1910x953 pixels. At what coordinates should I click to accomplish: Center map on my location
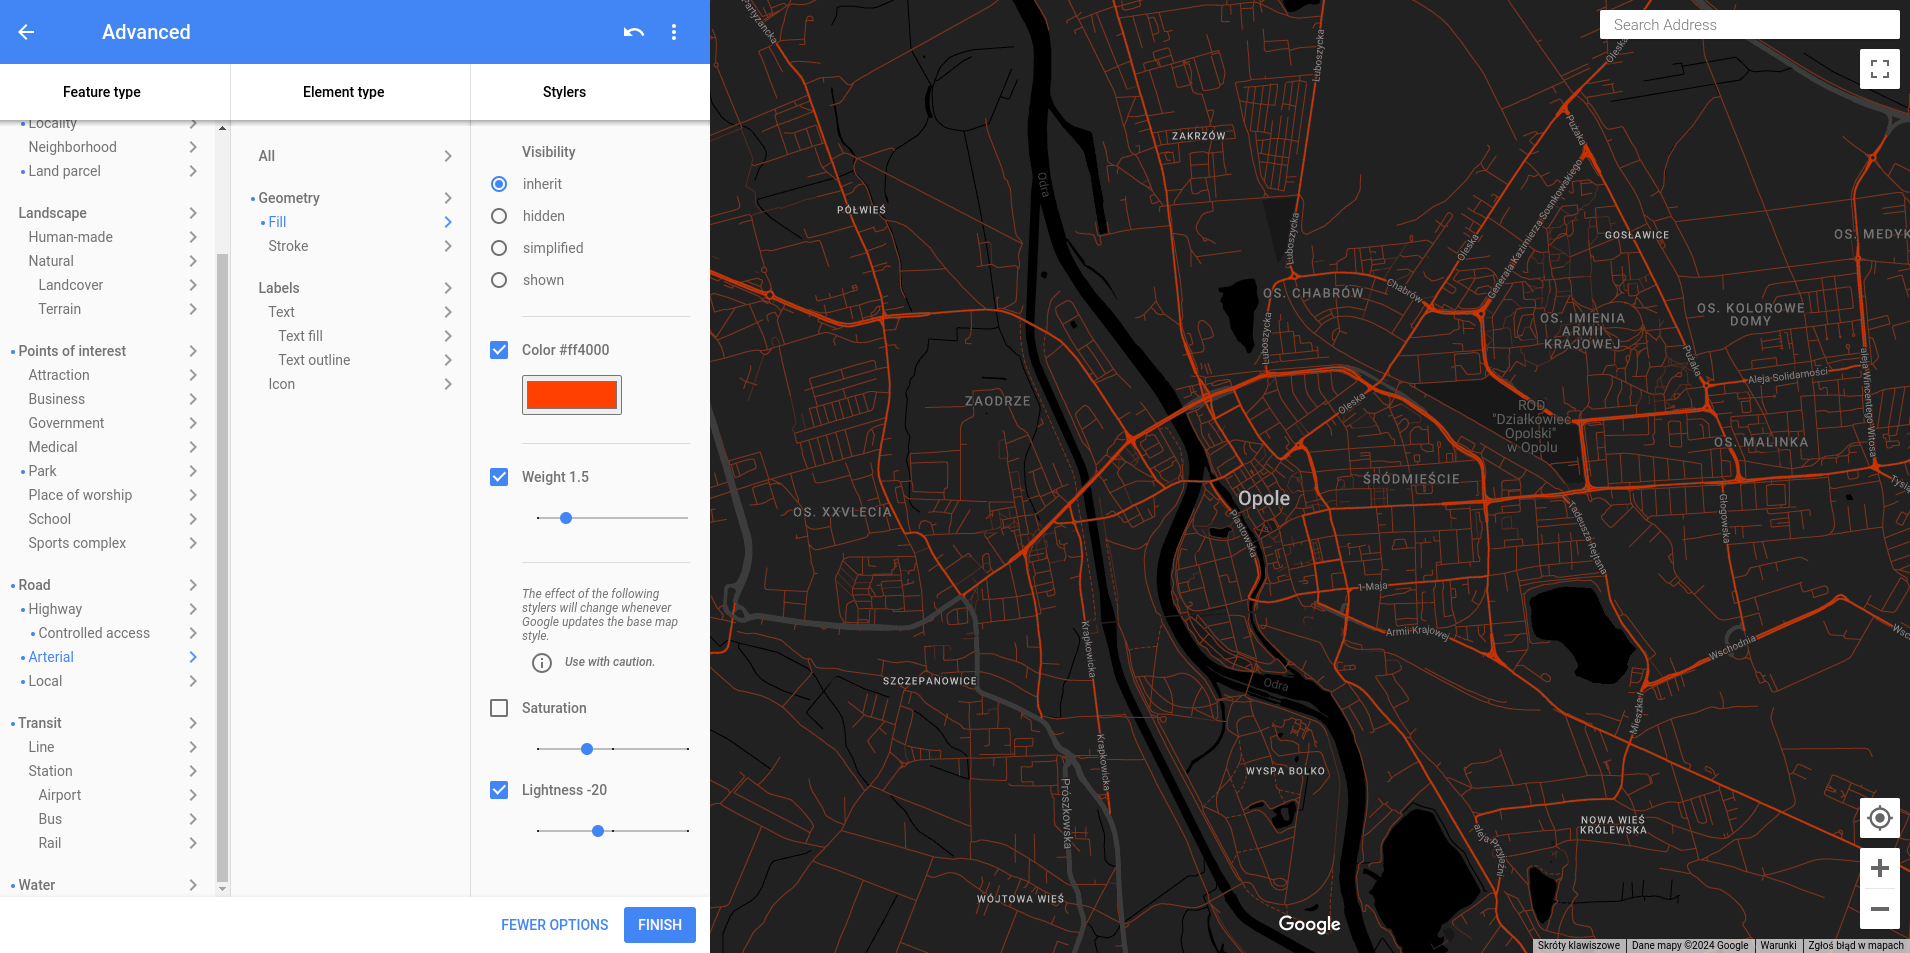pyautogui.click(x=1880, y=818)
